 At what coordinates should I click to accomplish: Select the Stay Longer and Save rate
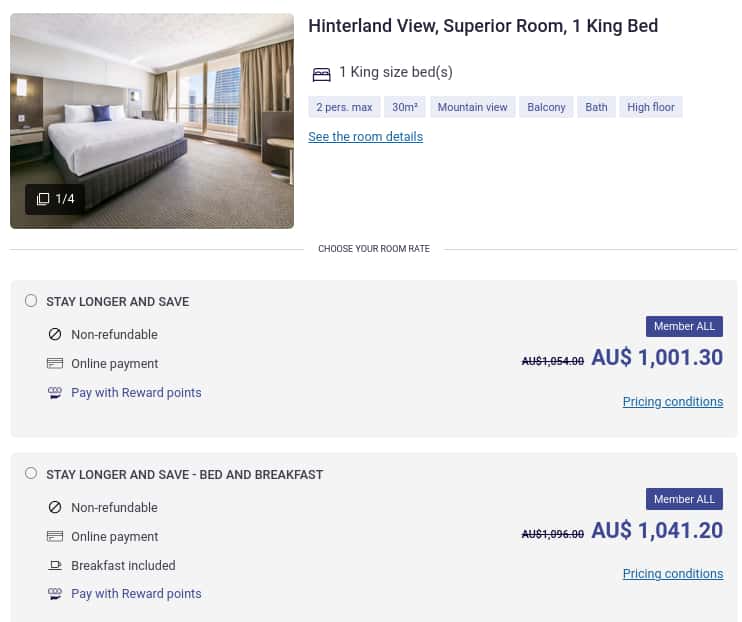[x=31, y=301]
